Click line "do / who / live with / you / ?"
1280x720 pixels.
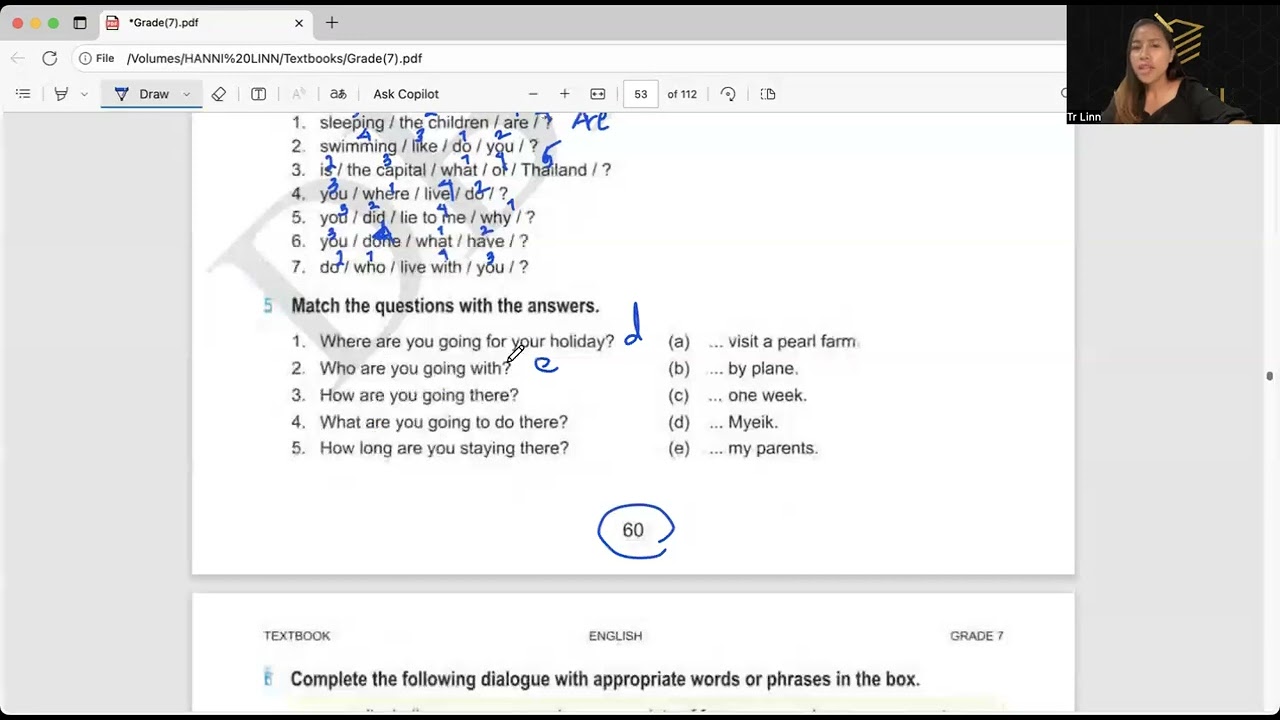click(x=424, y=268)
